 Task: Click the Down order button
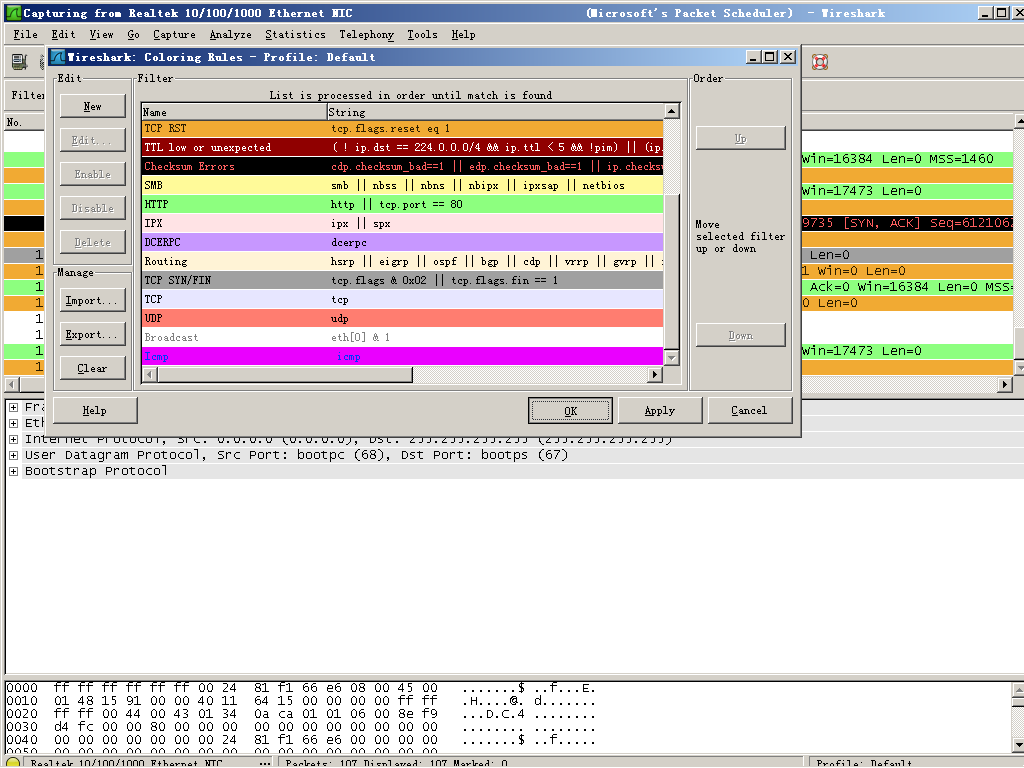click(741, 335)
